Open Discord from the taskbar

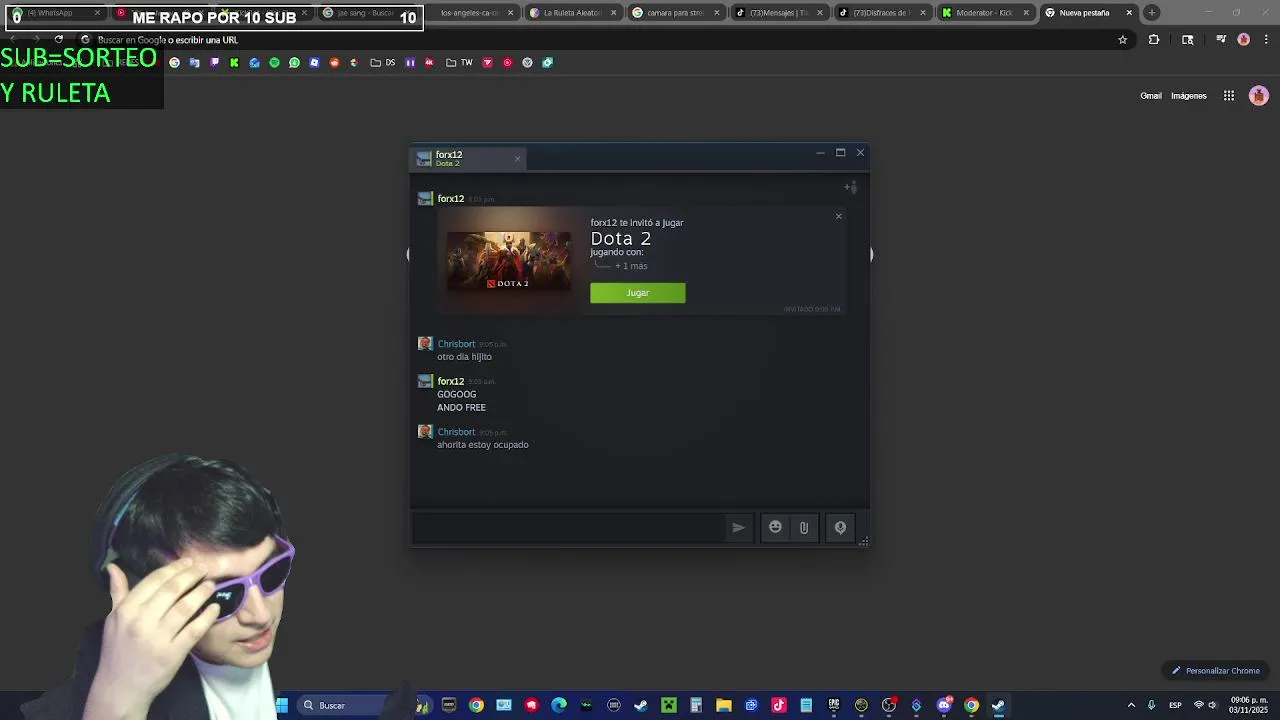coord(944,706)
